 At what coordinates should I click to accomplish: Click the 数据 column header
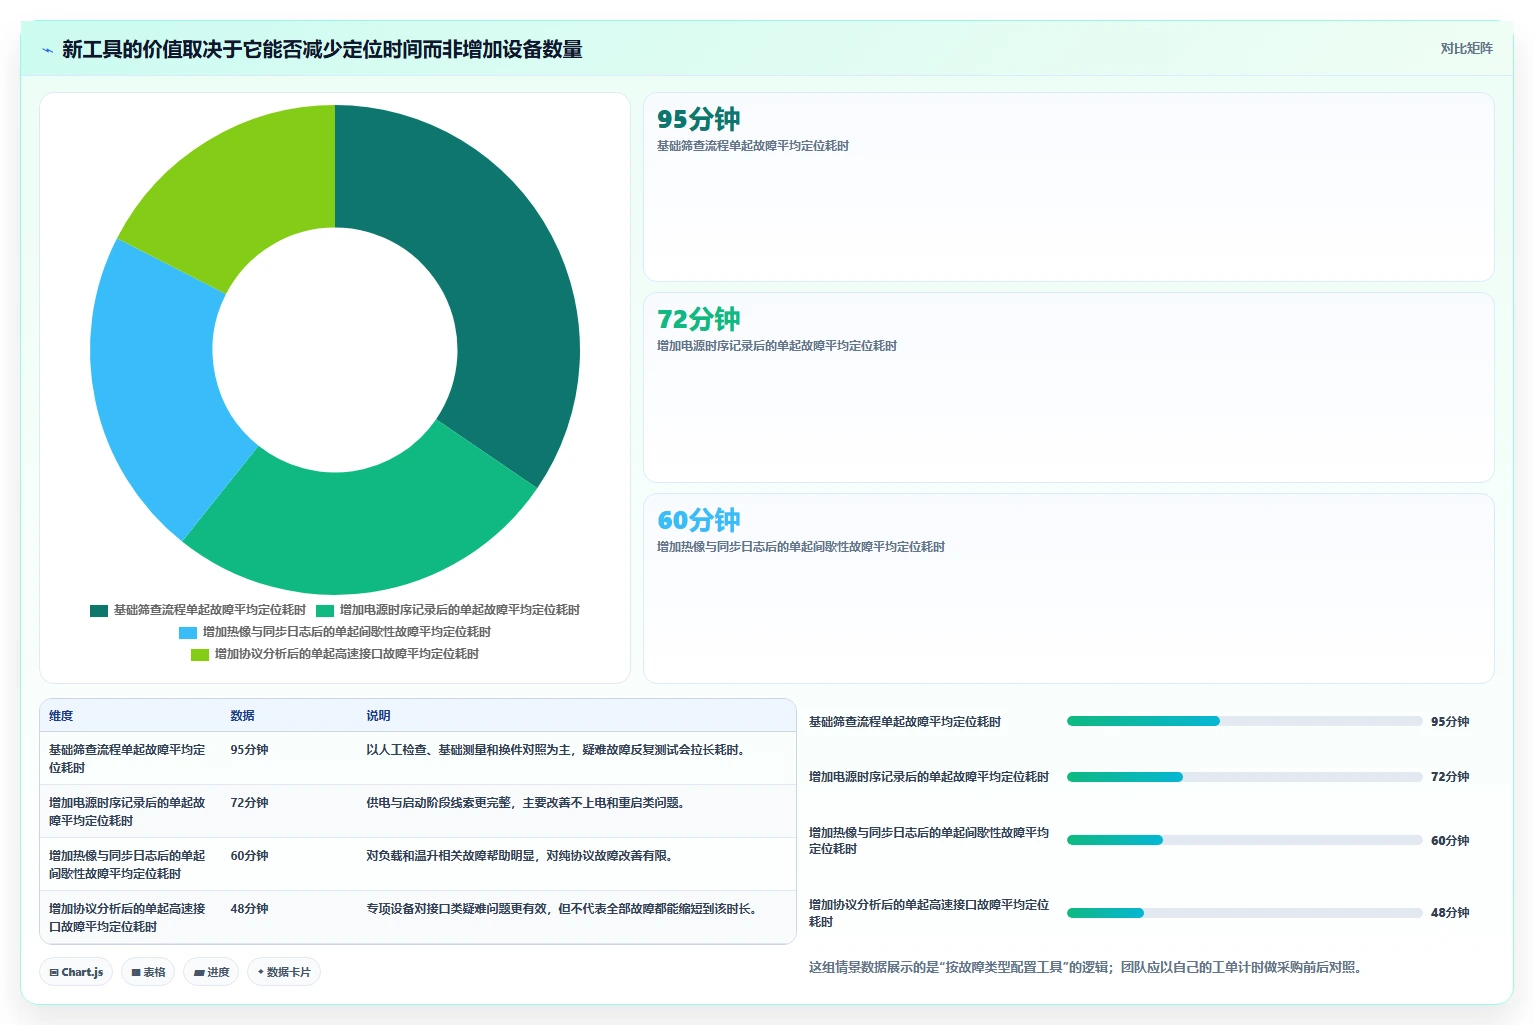(242, 716)
